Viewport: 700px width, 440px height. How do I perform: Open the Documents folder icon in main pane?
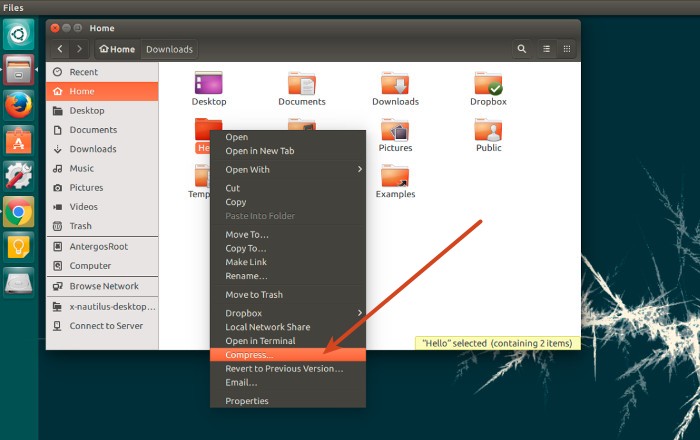tap(302, 83)
